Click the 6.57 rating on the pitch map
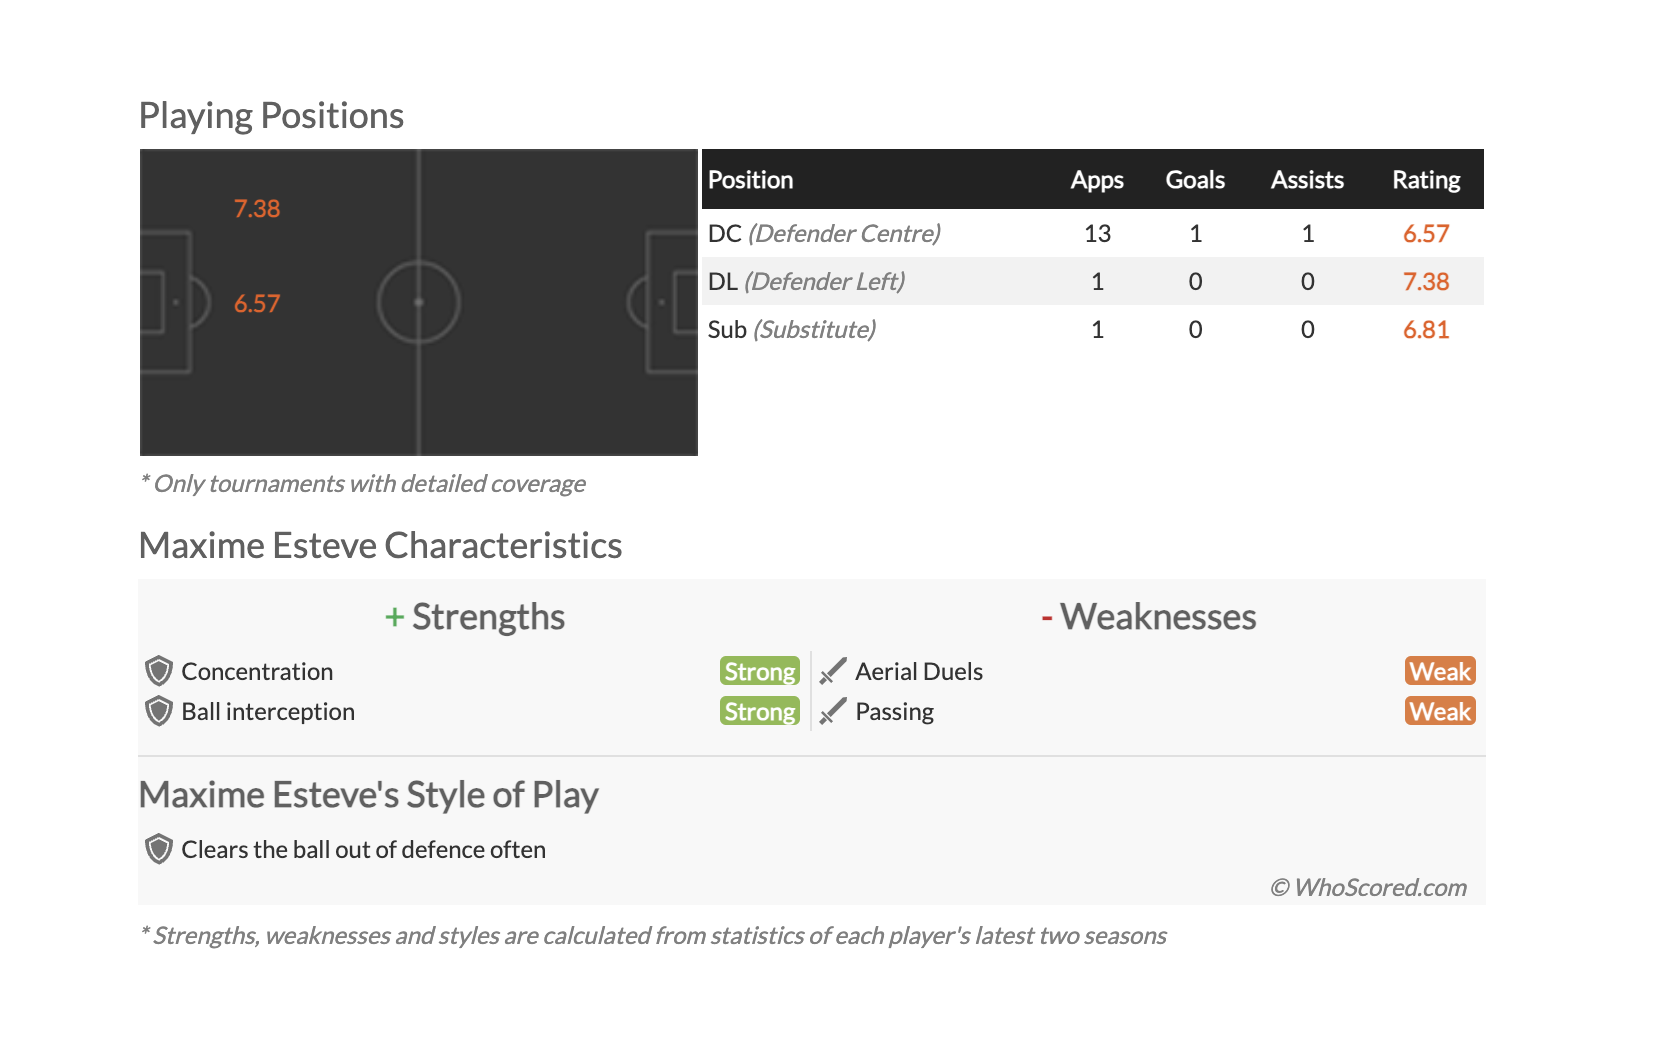This screenshot has height=1062, width=1674. pyautogui.click(x=257, y=304)
